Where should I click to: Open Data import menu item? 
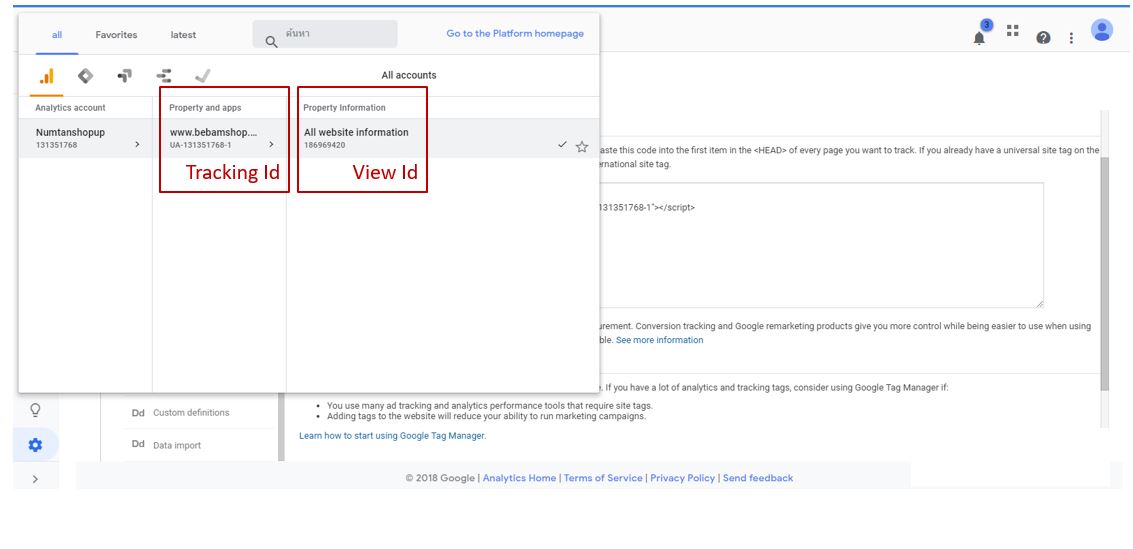tap(177, 446)
